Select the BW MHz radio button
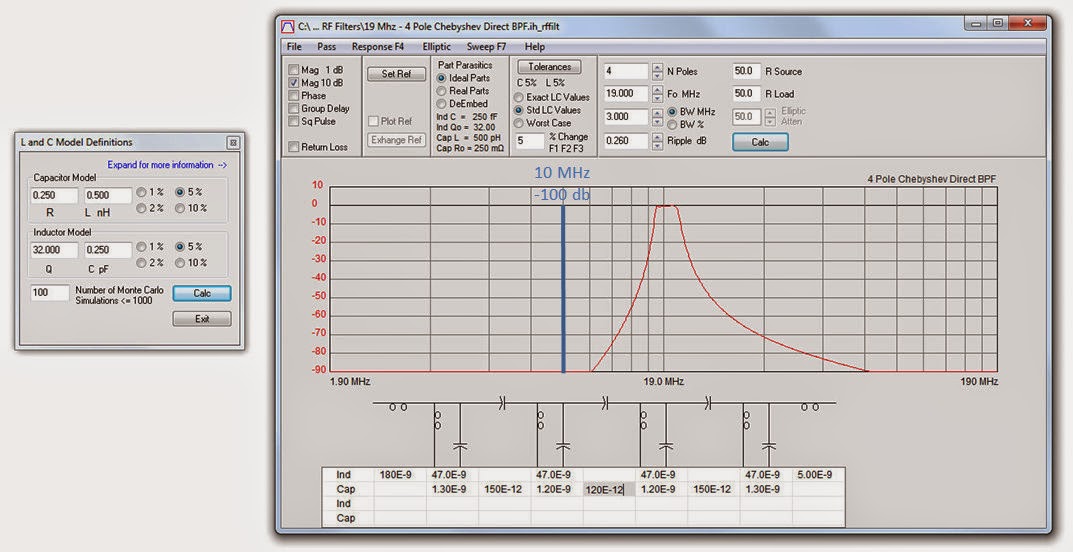1073x552 pixels. coord(672,111)
